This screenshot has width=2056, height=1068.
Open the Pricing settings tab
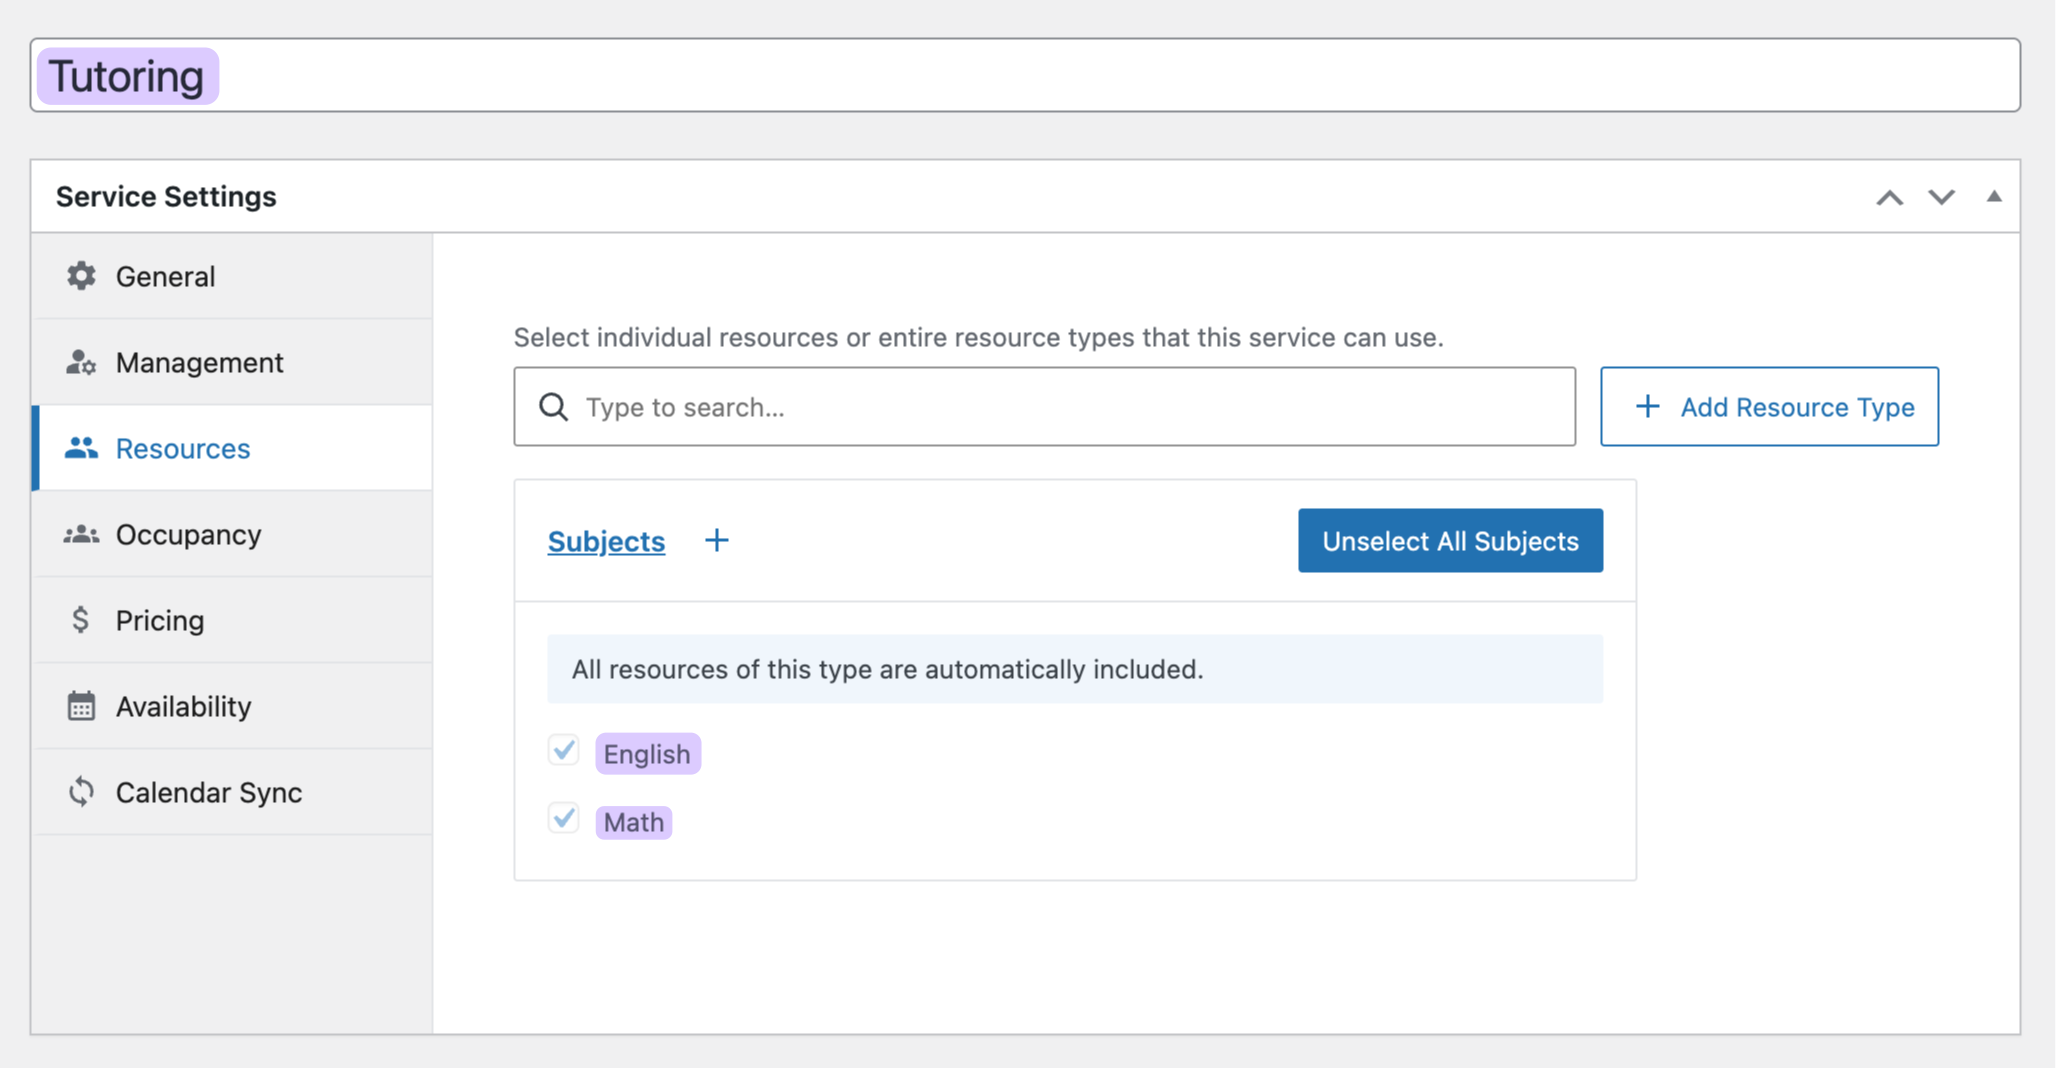coord(160,620)
